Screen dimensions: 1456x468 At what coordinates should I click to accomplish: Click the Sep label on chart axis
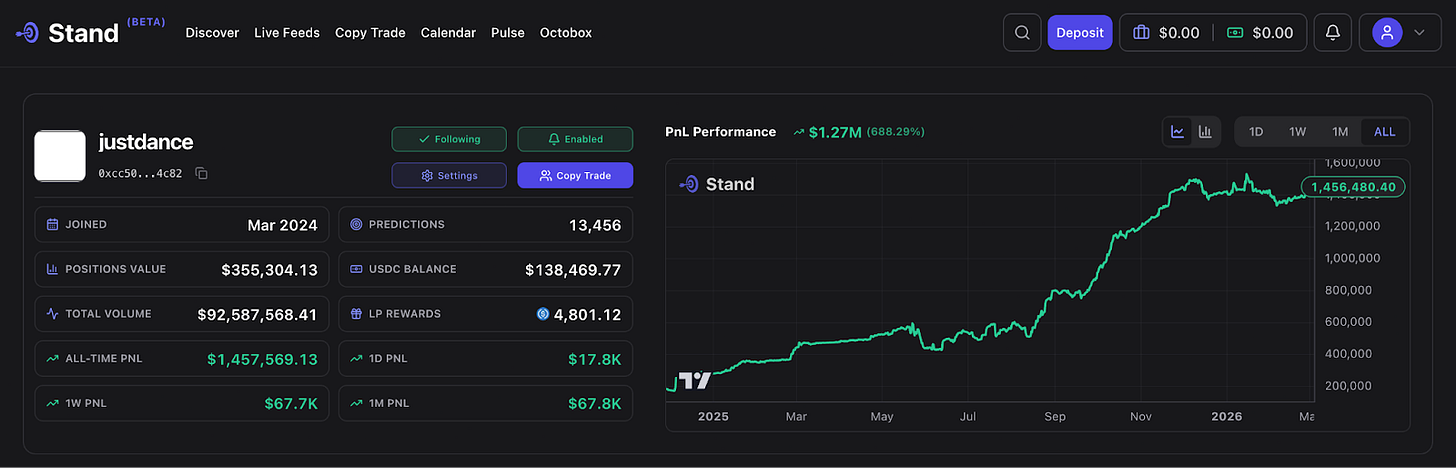point(1055,416)
